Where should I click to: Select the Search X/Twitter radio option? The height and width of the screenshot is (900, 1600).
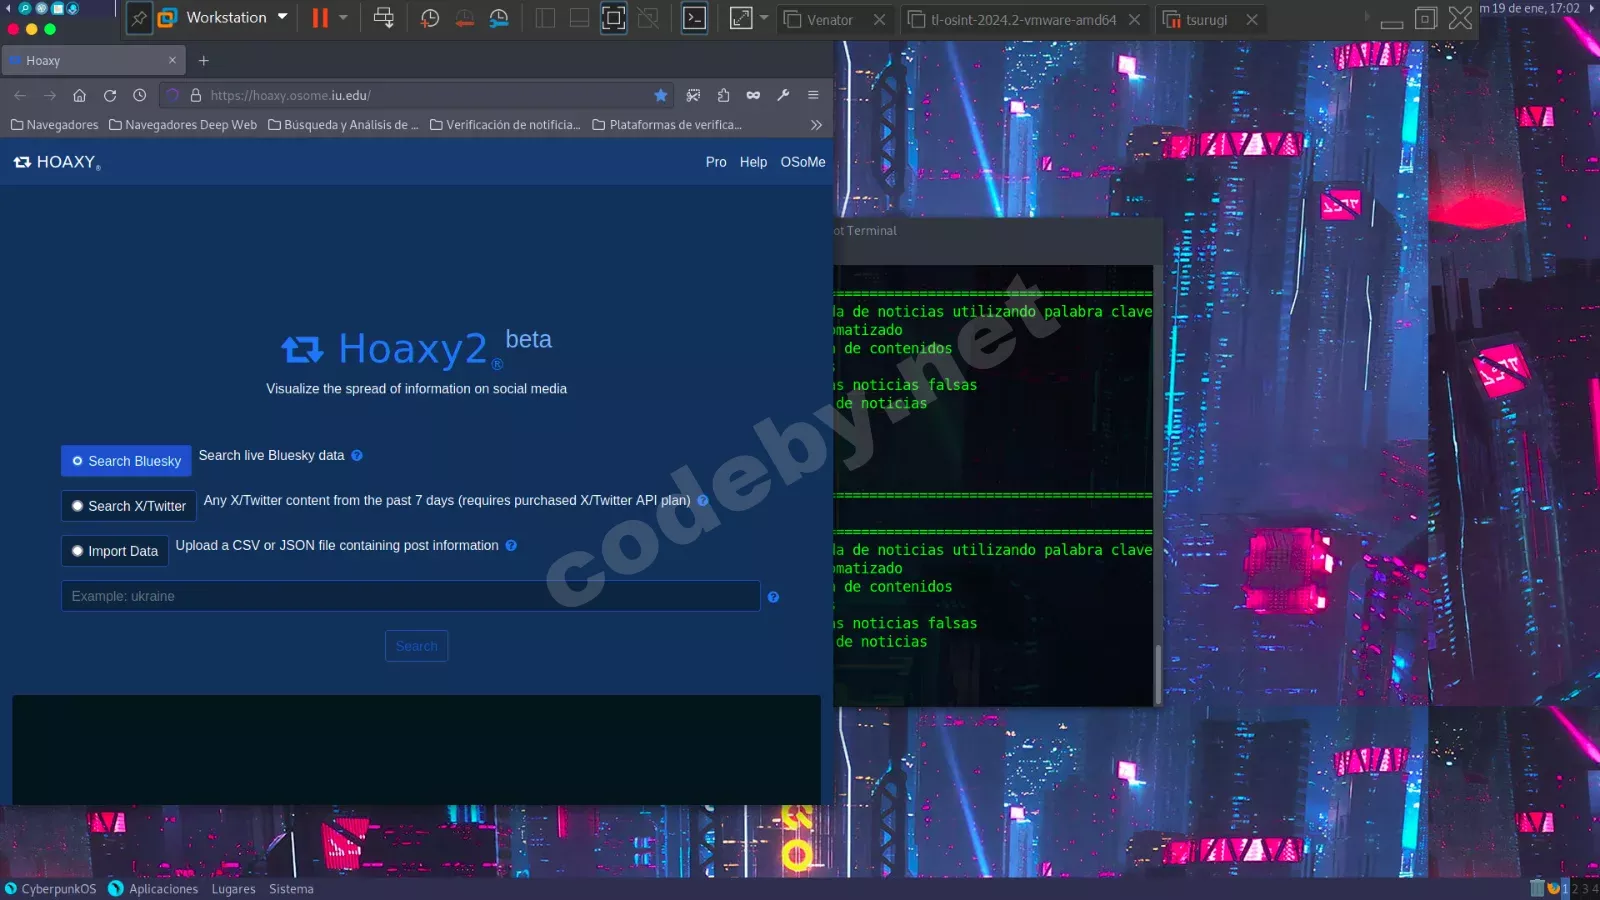(x=129, y=506)
